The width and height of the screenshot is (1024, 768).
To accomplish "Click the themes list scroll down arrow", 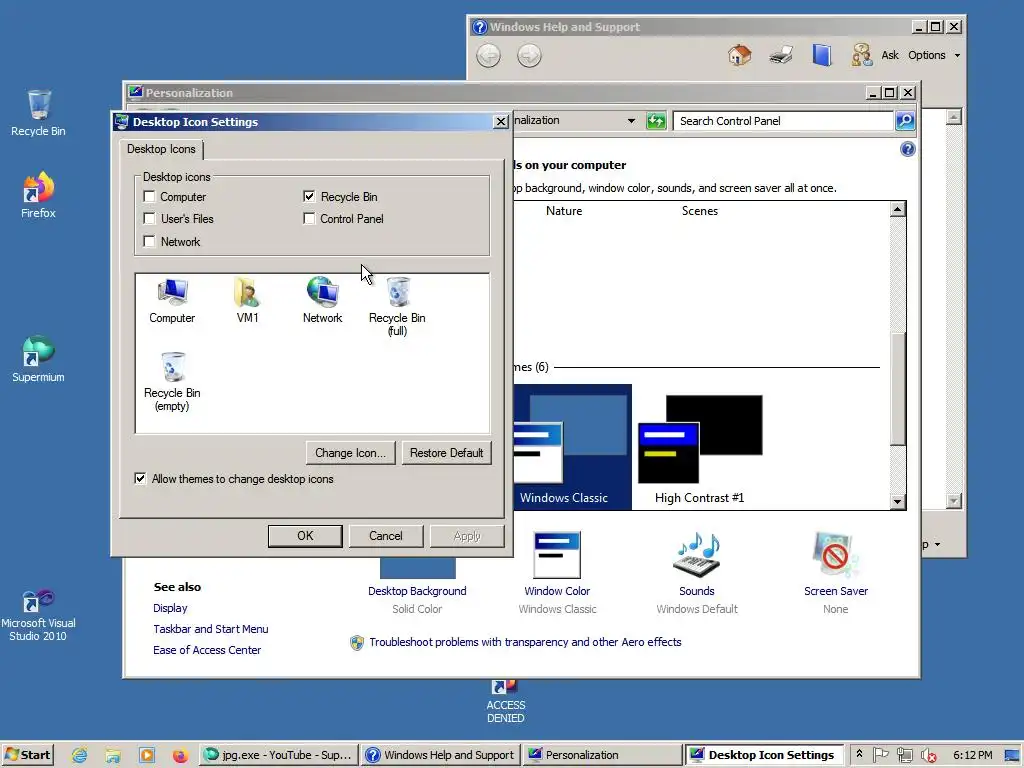I will tap(898, 502).
